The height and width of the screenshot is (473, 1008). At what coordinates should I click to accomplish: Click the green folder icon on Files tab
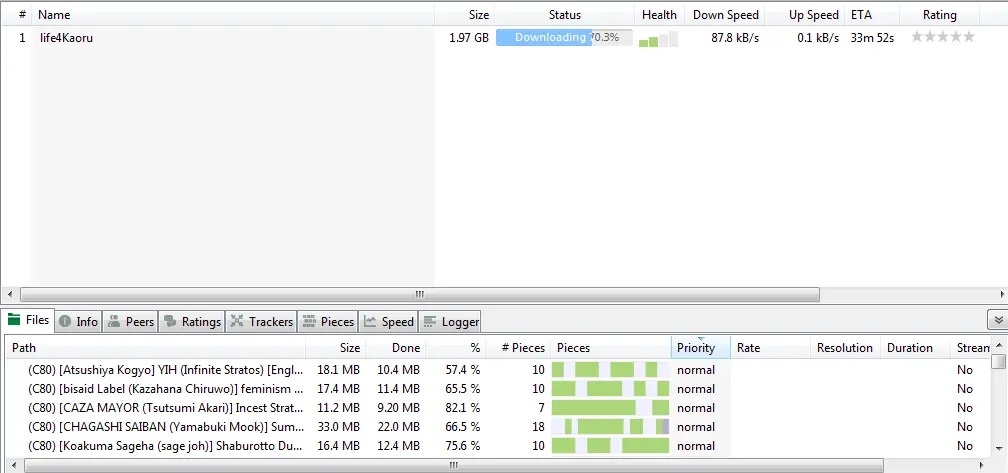(14, 319)
